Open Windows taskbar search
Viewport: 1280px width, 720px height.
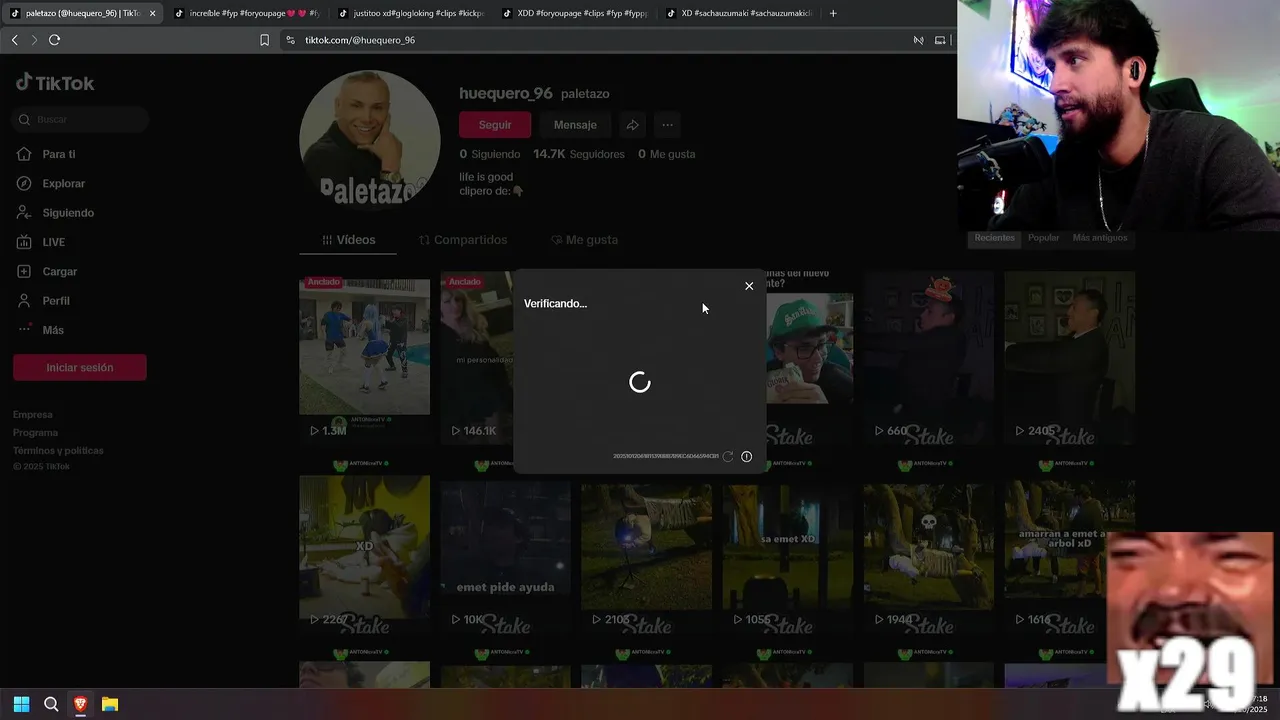pyautogui.click(x=51, y=704)
